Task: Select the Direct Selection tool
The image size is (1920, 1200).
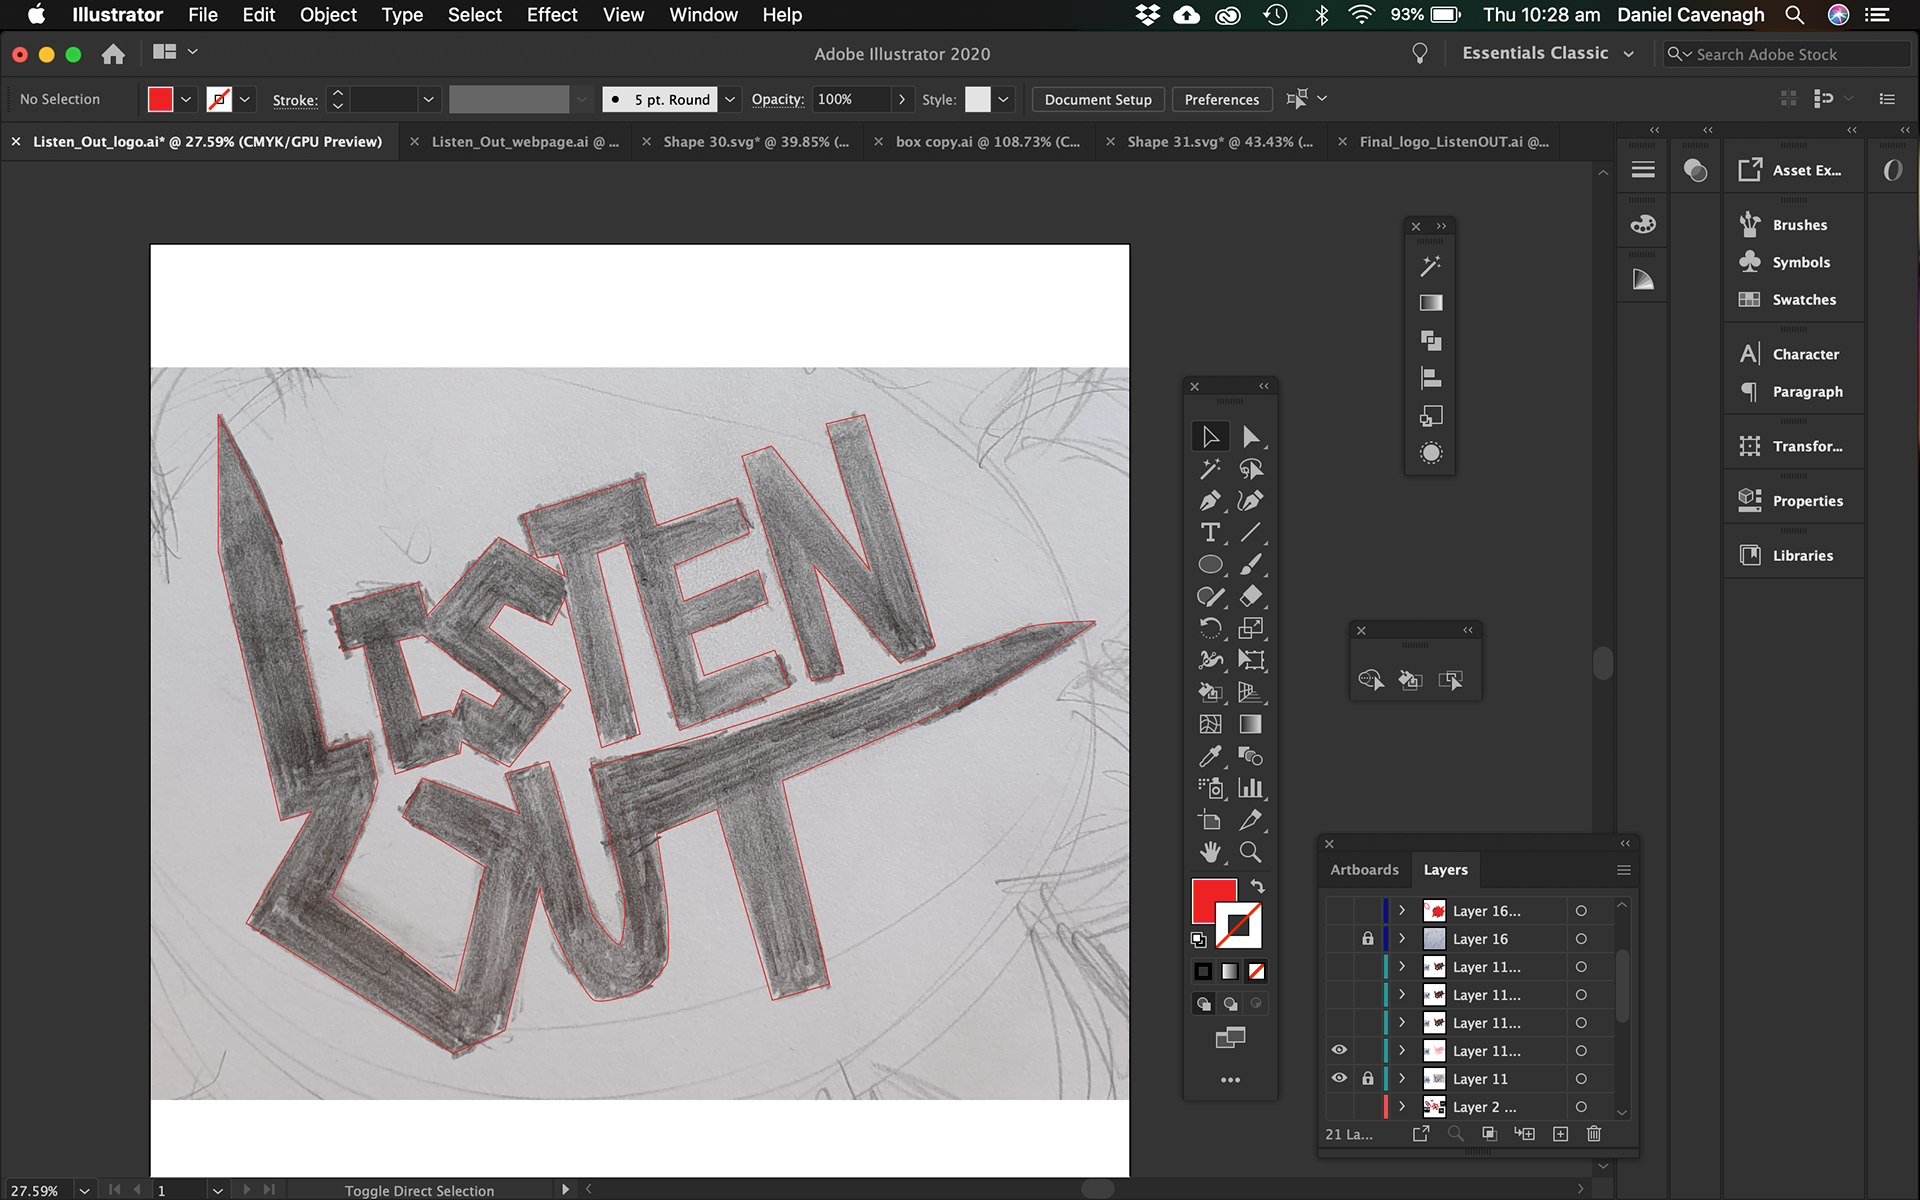Action: click(x=1250, y=437)
